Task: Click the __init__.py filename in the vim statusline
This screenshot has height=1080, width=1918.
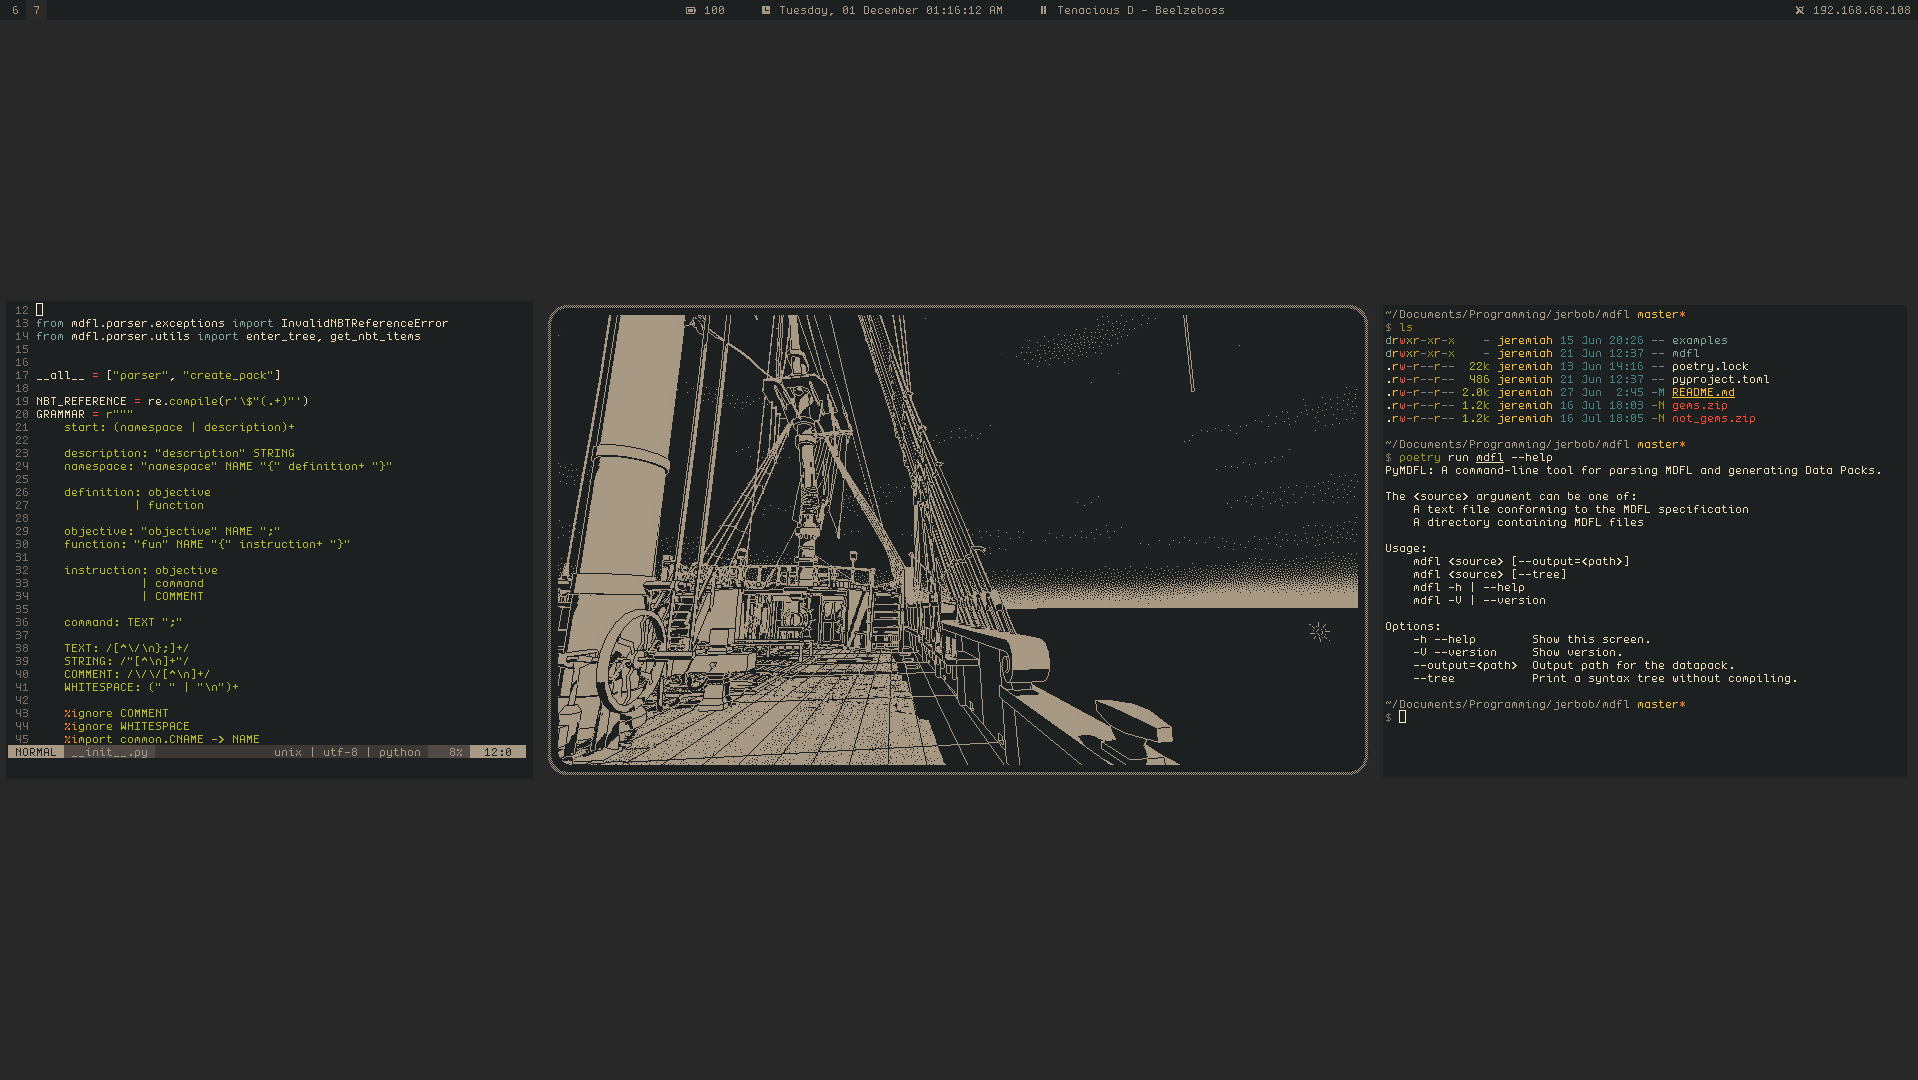Action: (x=110, y=752)
